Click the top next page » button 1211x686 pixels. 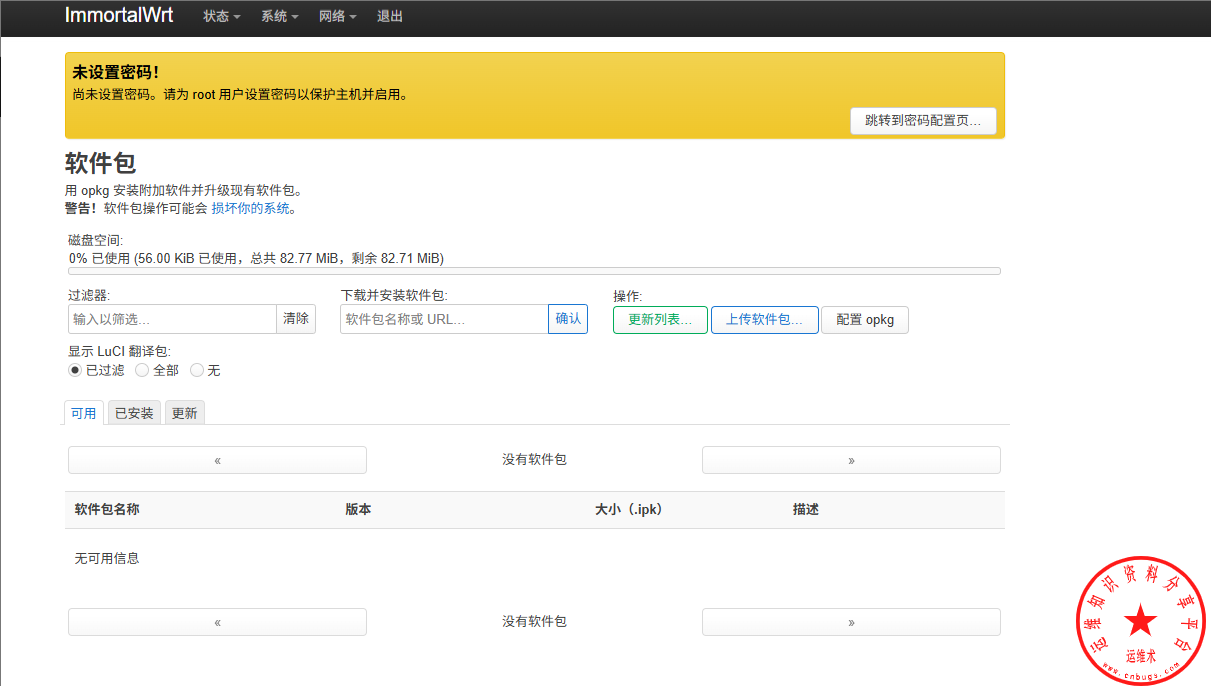coord(851,460)
